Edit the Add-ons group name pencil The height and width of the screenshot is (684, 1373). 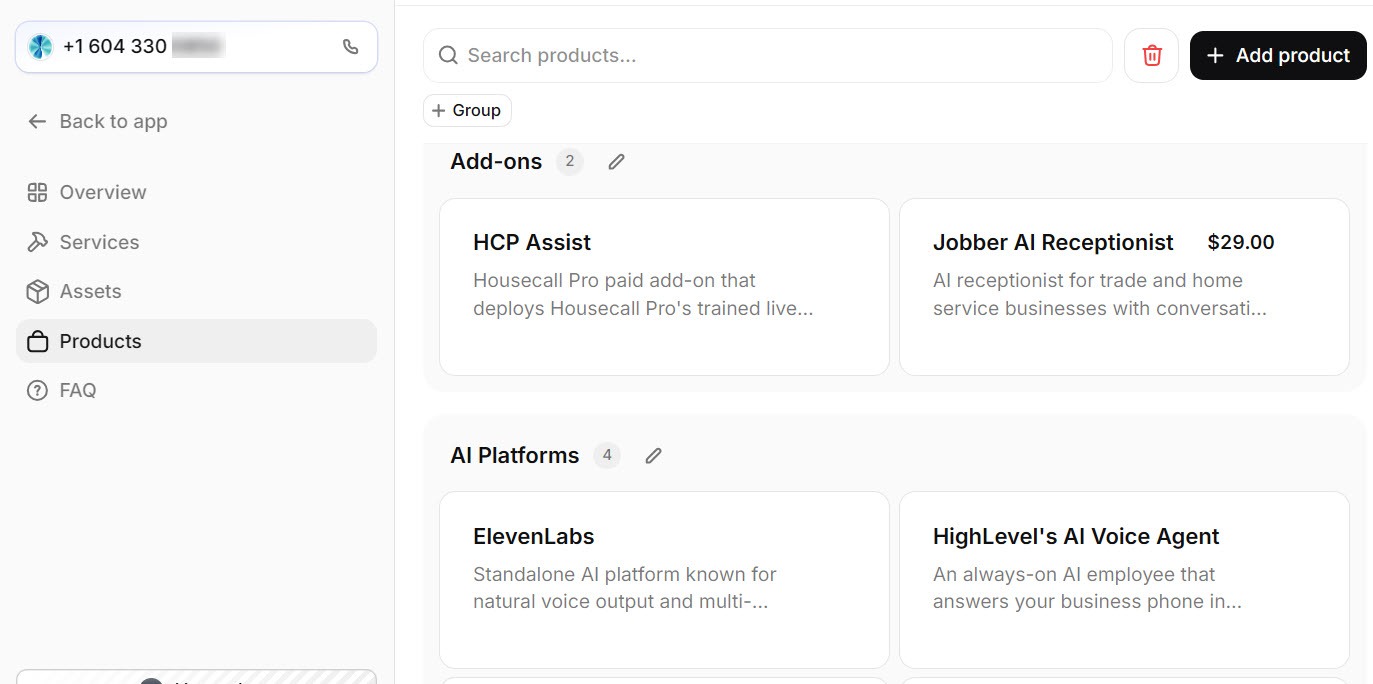pyautogui.click(x=616, y=161)
